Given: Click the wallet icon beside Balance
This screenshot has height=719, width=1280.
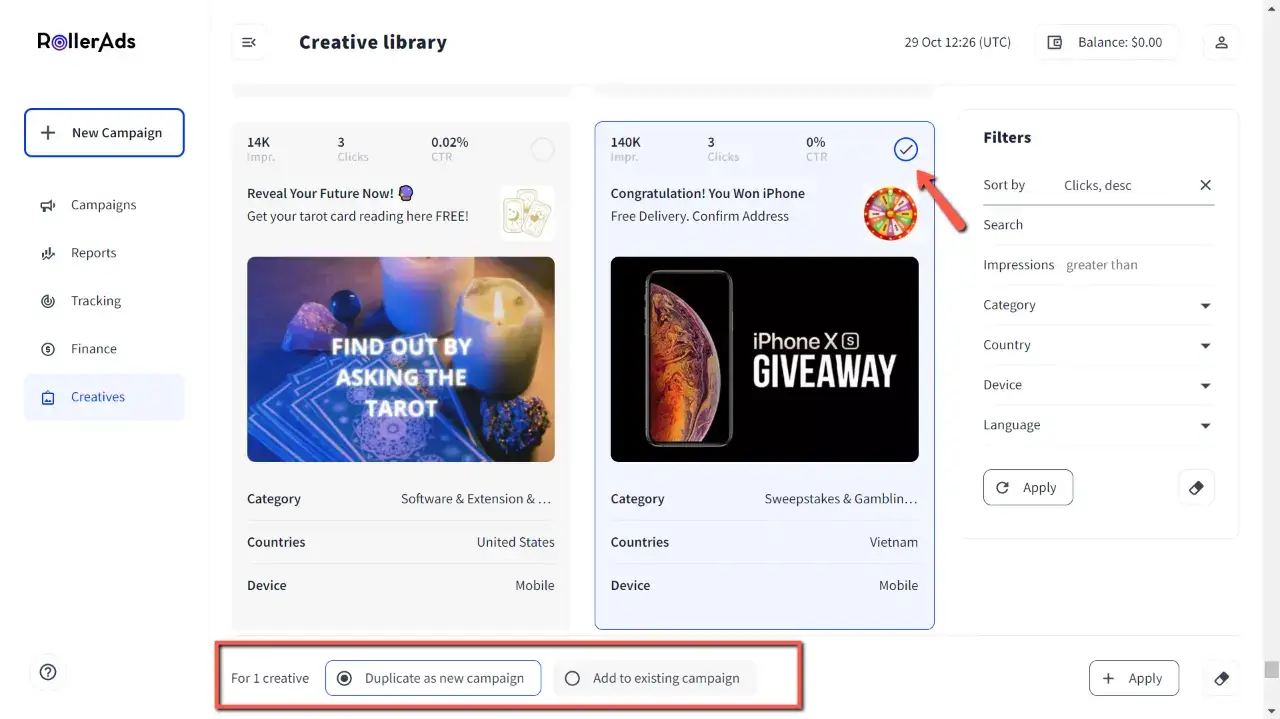Looking at the screenshot, I should [1054, 42].
